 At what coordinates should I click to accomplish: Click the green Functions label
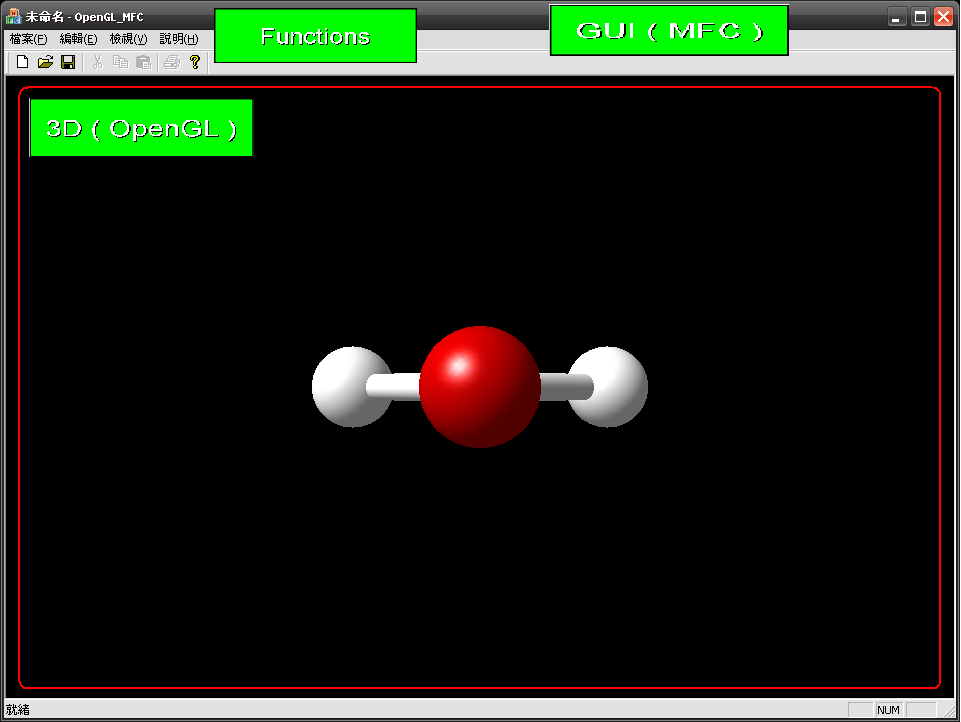point(315,36)
